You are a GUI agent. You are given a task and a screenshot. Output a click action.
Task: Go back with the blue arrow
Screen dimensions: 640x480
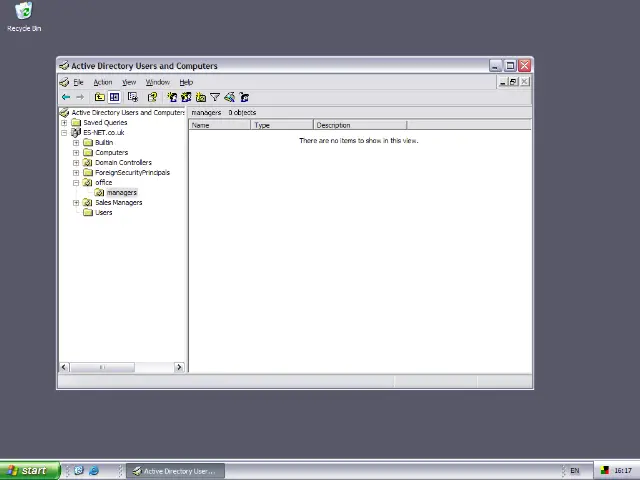66,97
